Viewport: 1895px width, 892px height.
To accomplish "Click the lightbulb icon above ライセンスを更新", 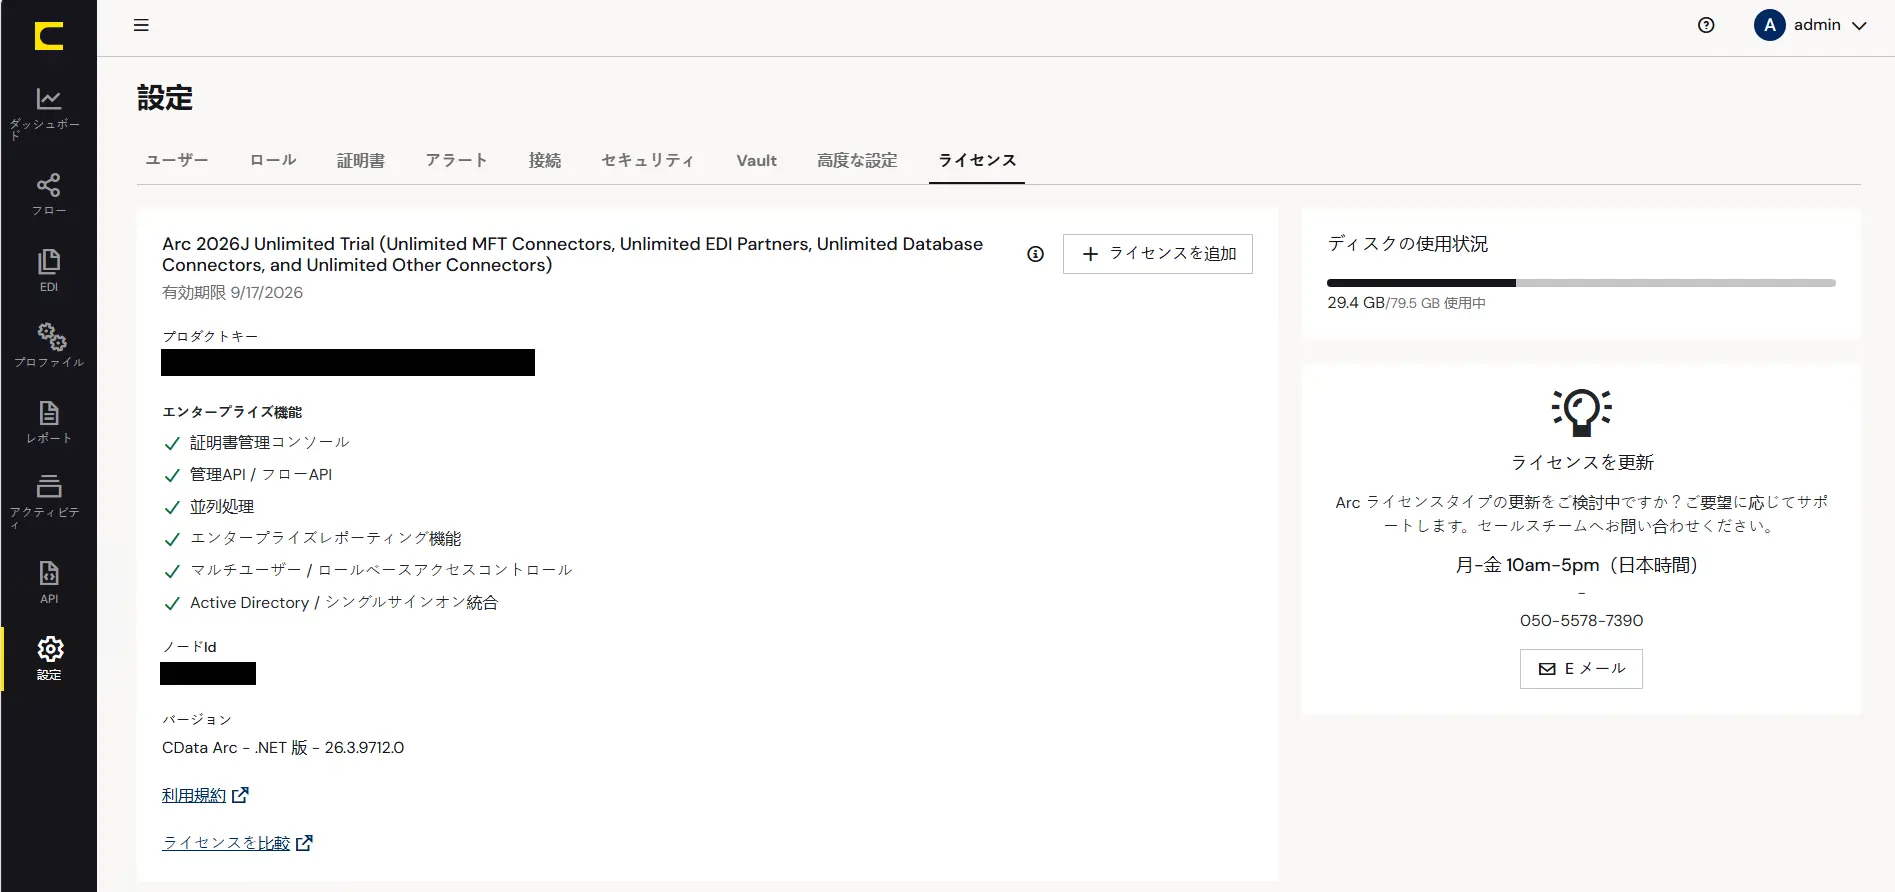I will pos(1581,411).
